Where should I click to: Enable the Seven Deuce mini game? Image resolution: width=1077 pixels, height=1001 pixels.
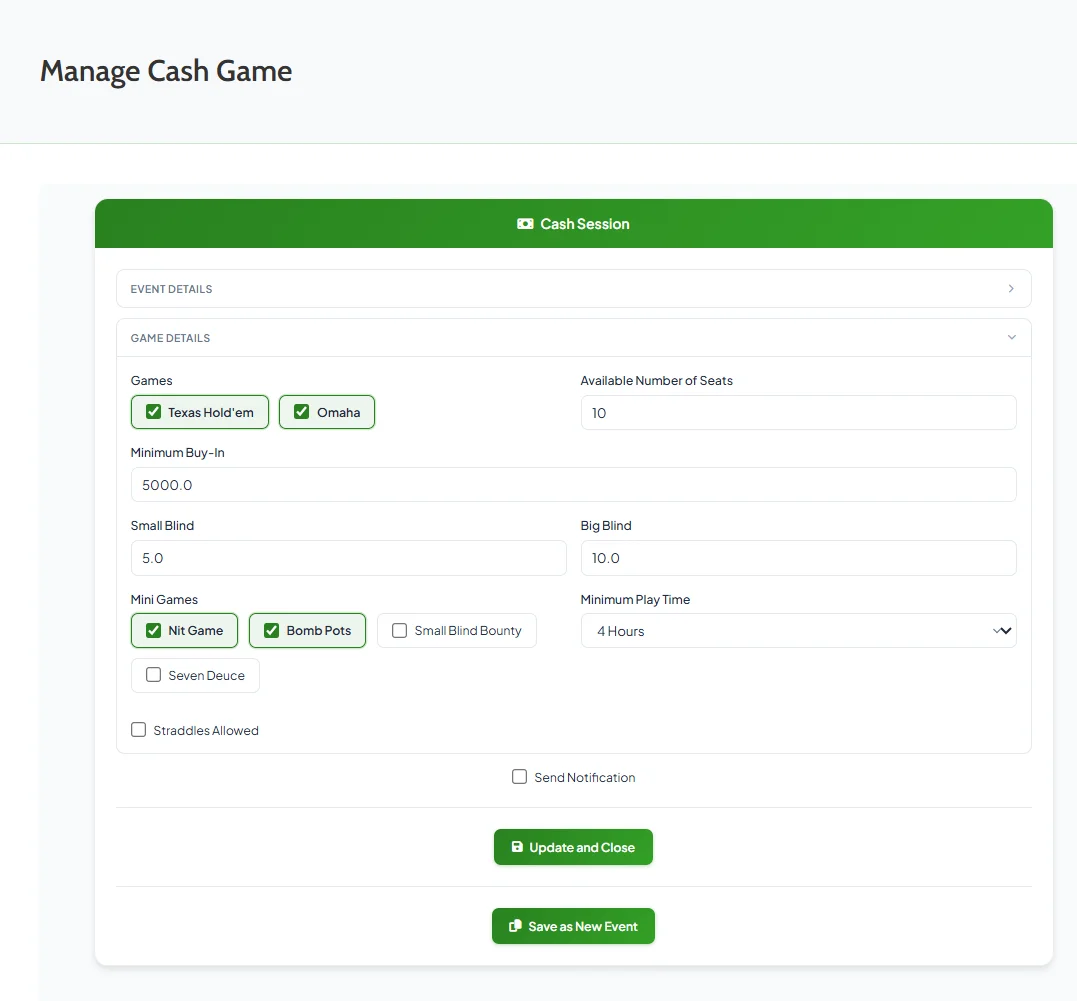[x=154, y=675]
